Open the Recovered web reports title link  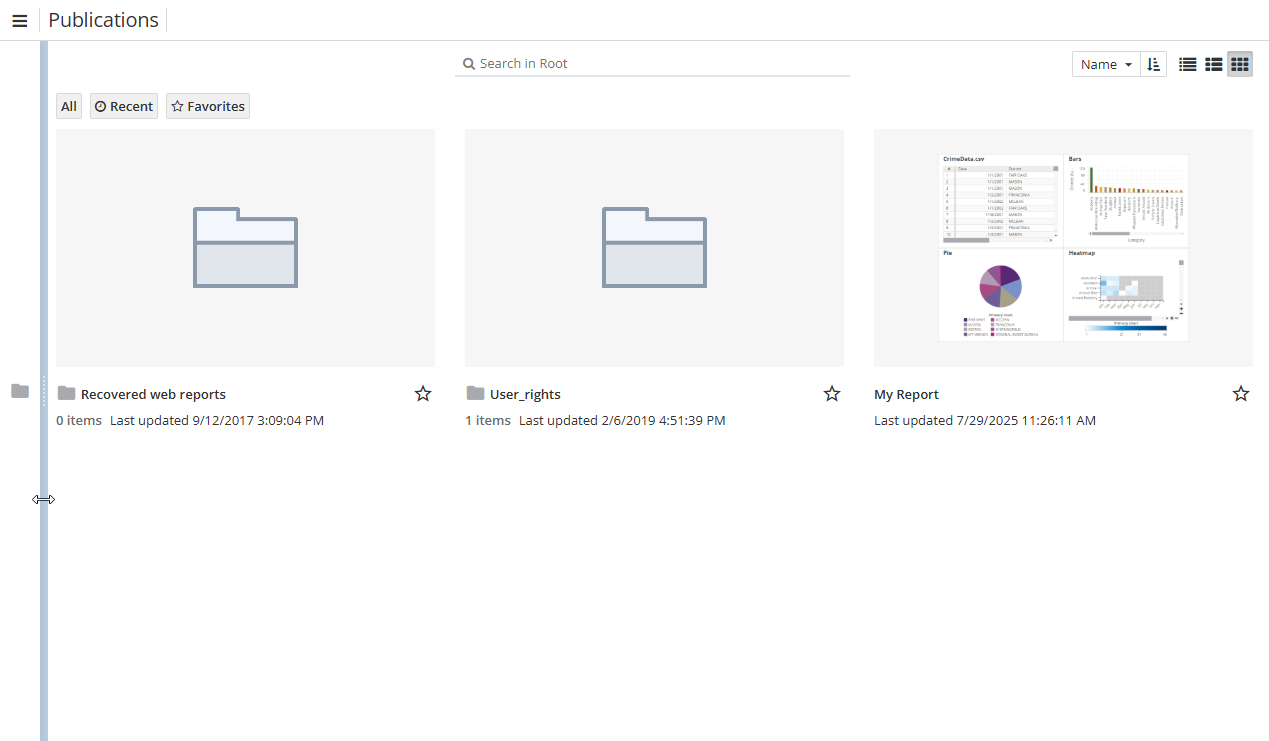tap(153, 394)
